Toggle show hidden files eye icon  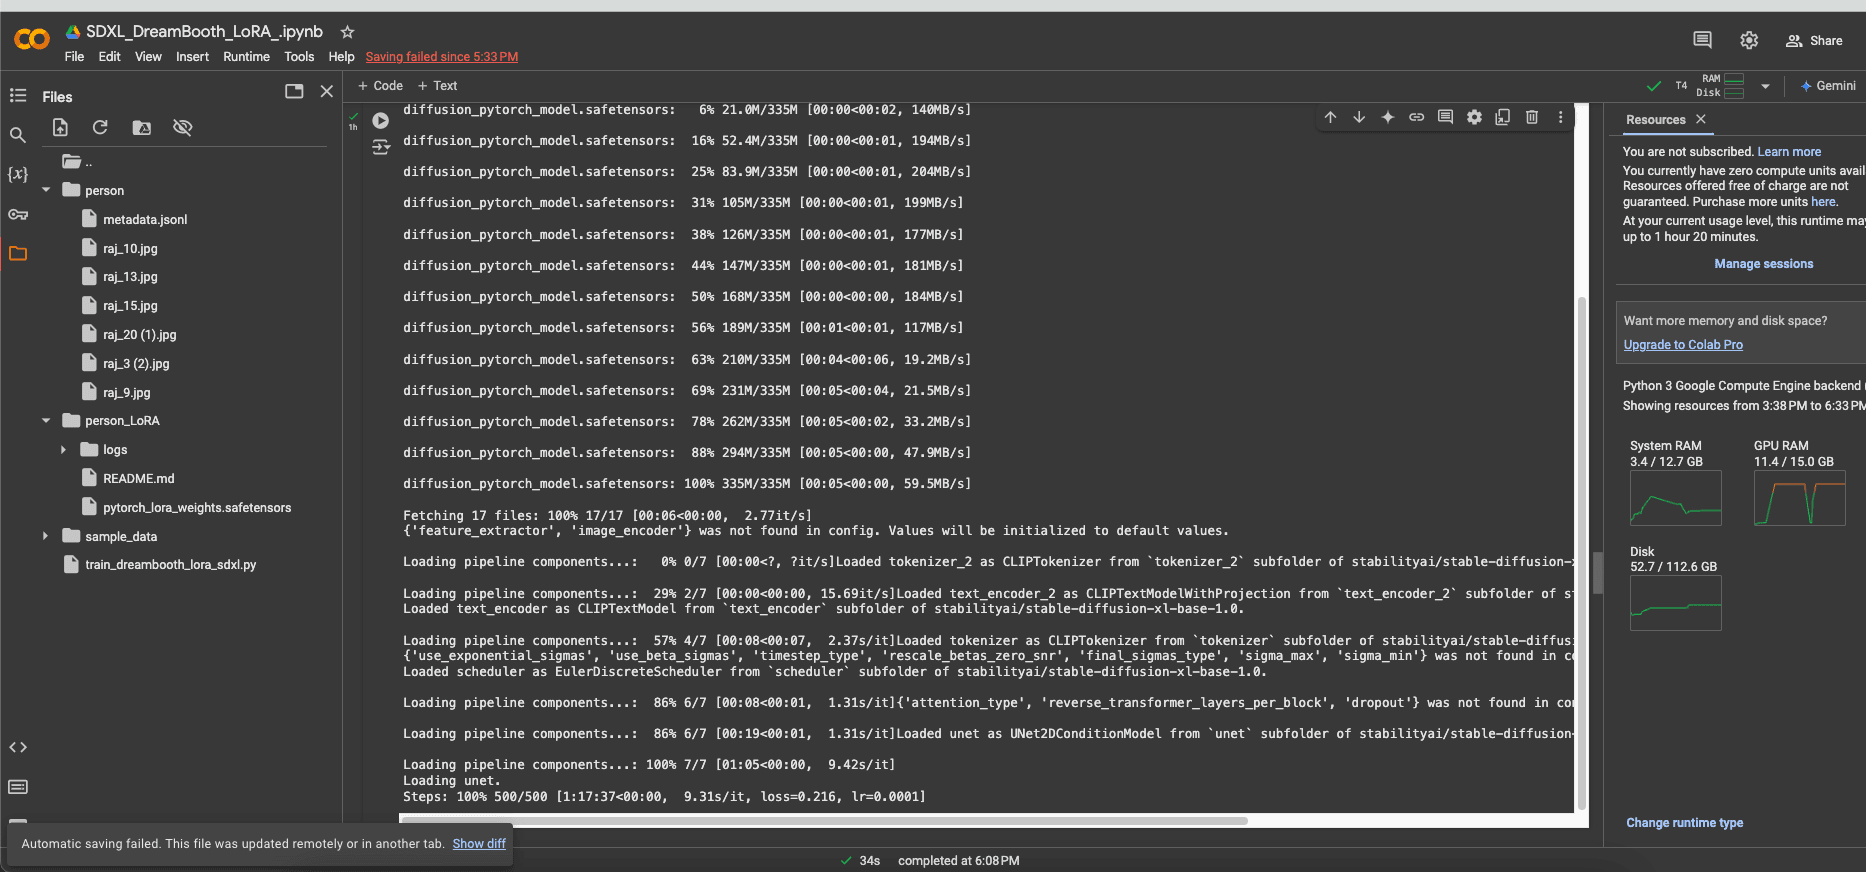(x=182, y=128)
